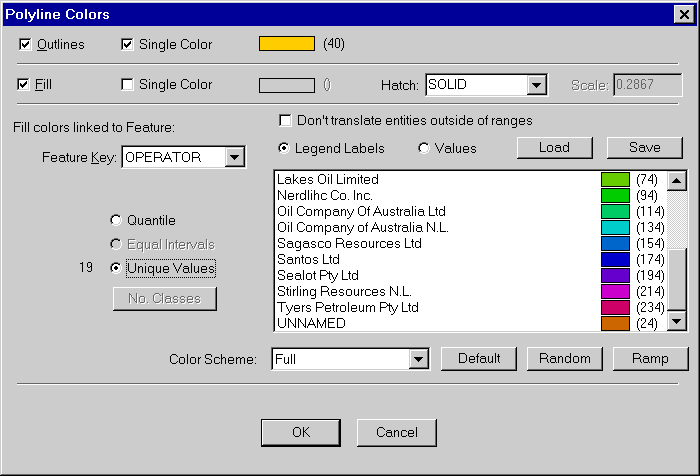Click the Ramp button
The width and height of the screenshot is (700, 476).
click(650, 359)
